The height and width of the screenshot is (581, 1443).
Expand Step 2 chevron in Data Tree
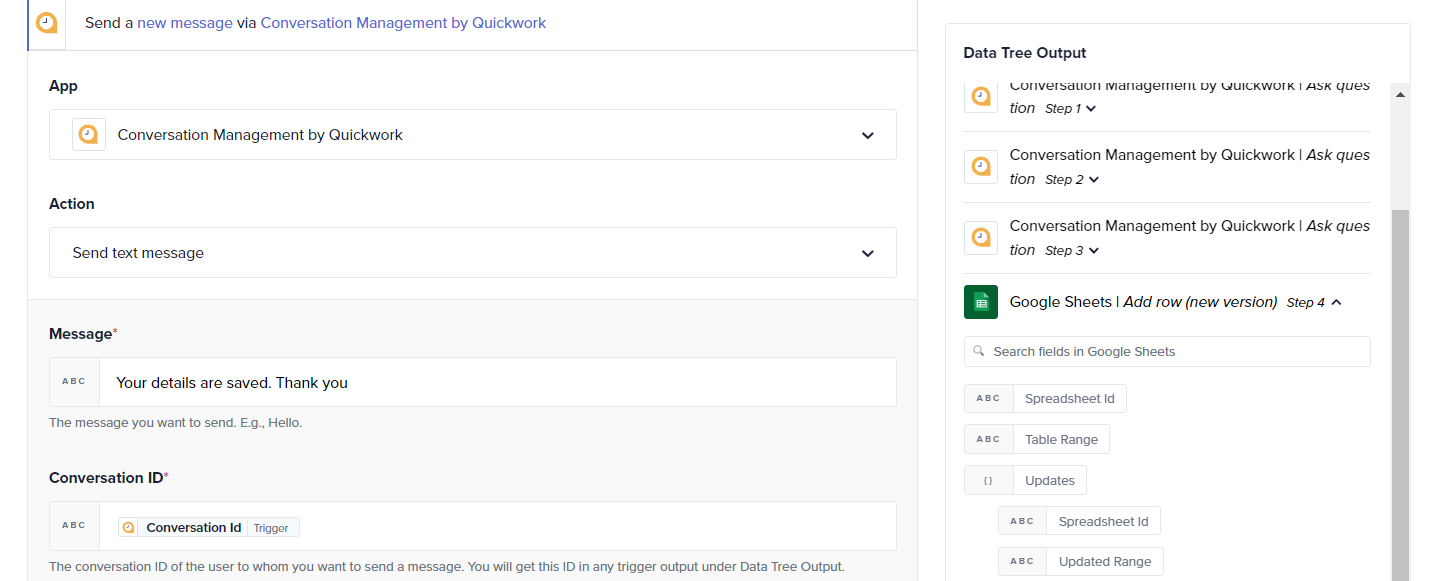click(1094, 180)
